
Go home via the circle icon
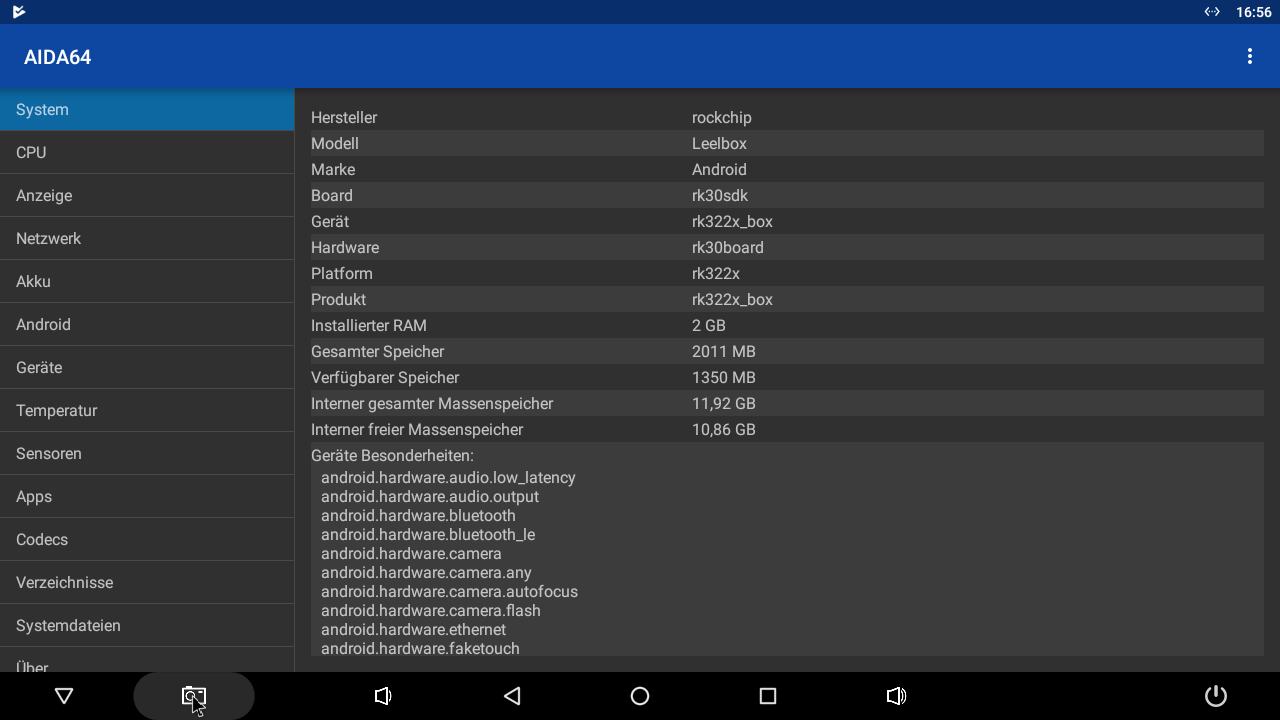(x=640, y=696)
